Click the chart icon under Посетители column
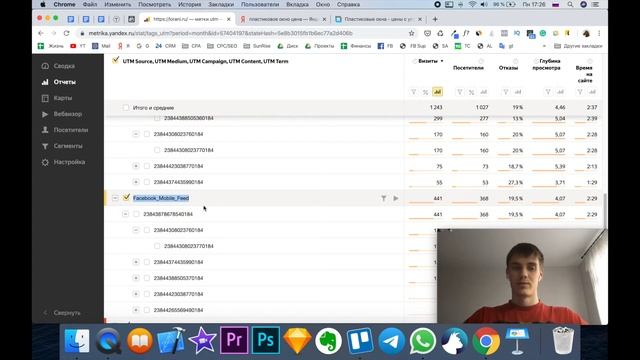 [x=484, y=92]
